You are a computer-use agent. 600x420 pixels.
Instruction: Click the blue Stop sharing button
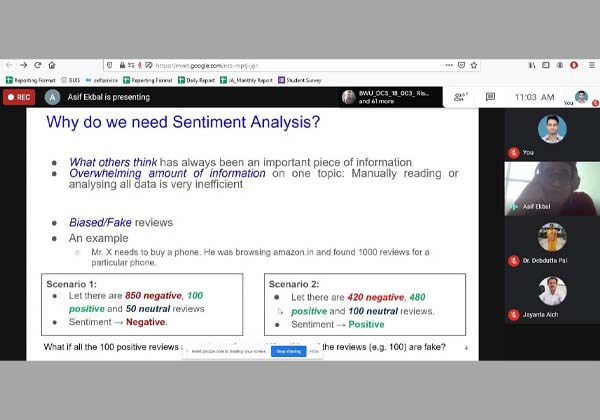289,351
